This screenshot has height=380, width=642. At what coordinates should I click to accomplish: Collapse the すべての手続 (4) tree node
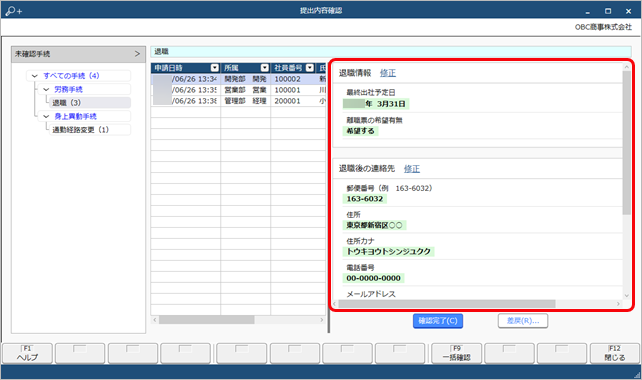coord(35,76)
